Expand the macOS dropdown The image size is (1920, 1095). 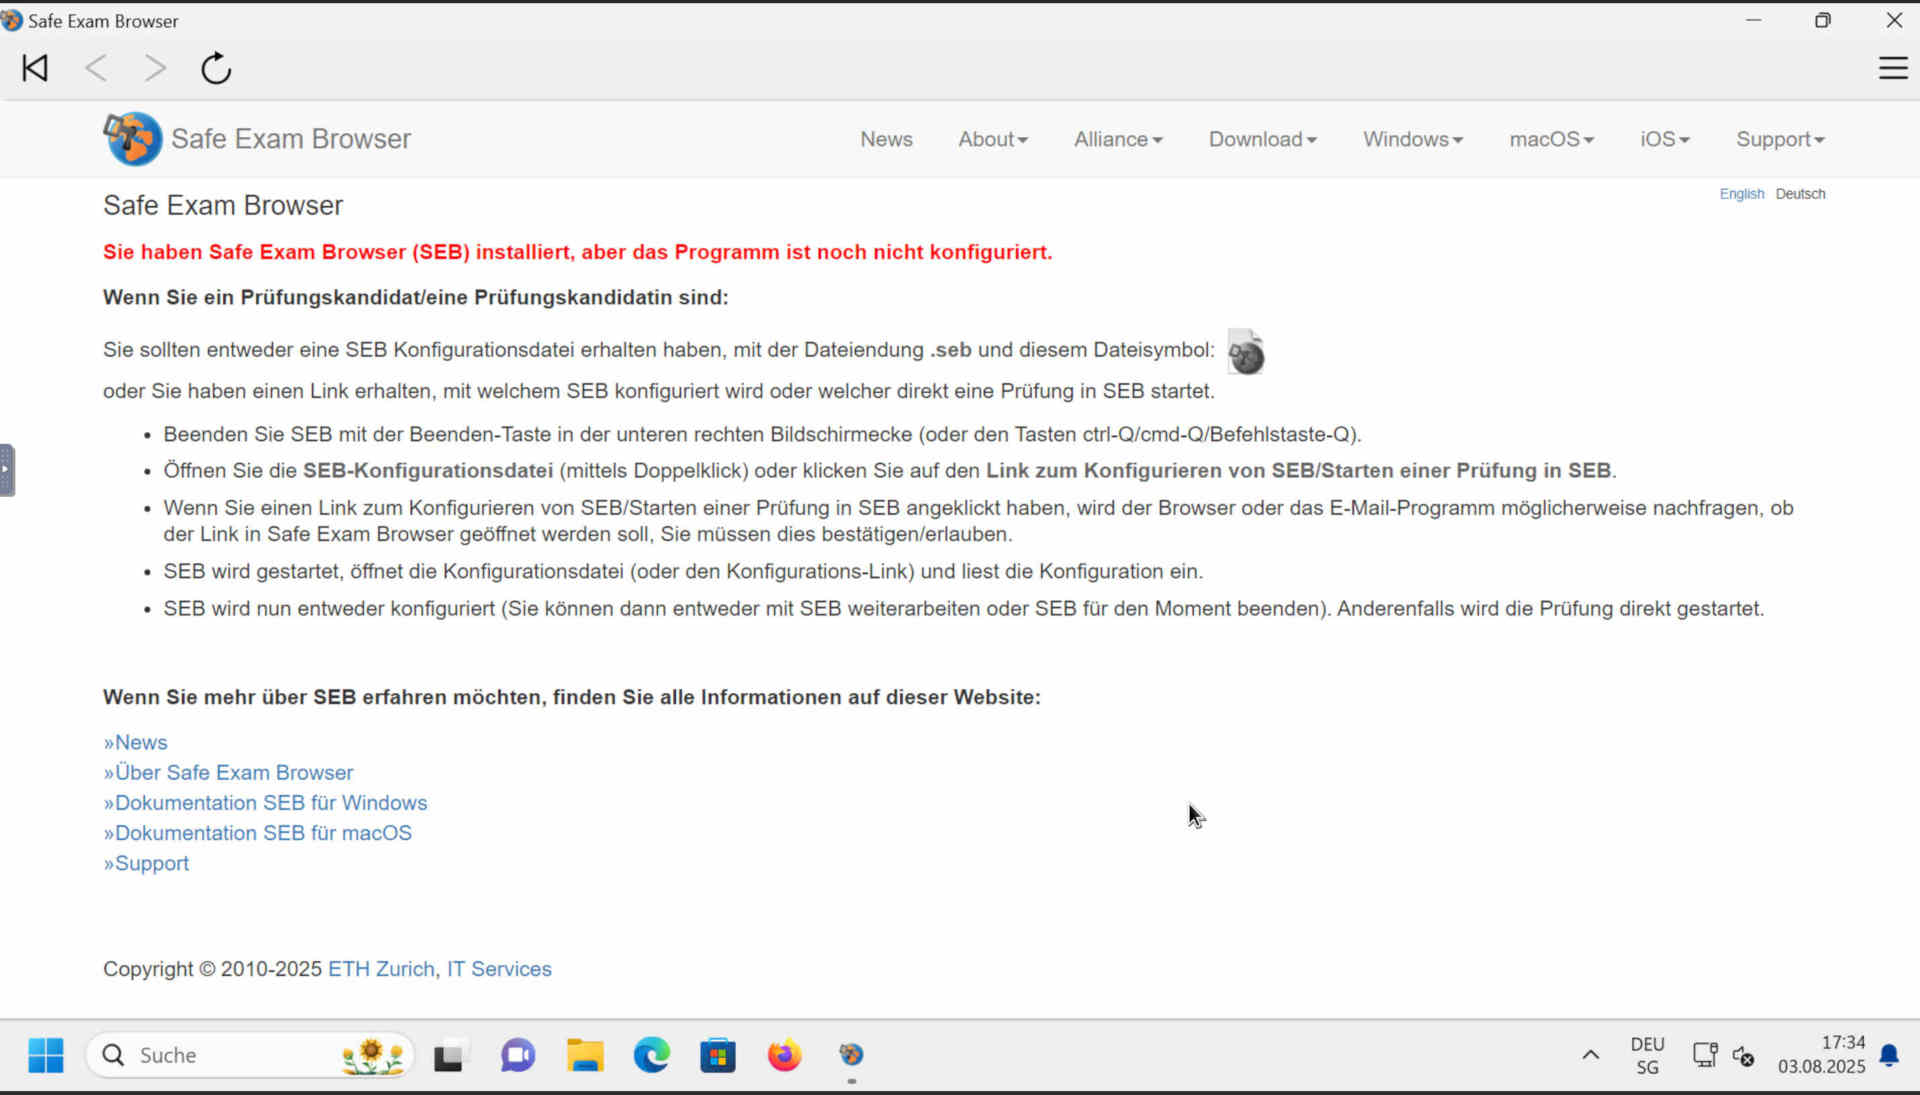tap(1552, 139)
